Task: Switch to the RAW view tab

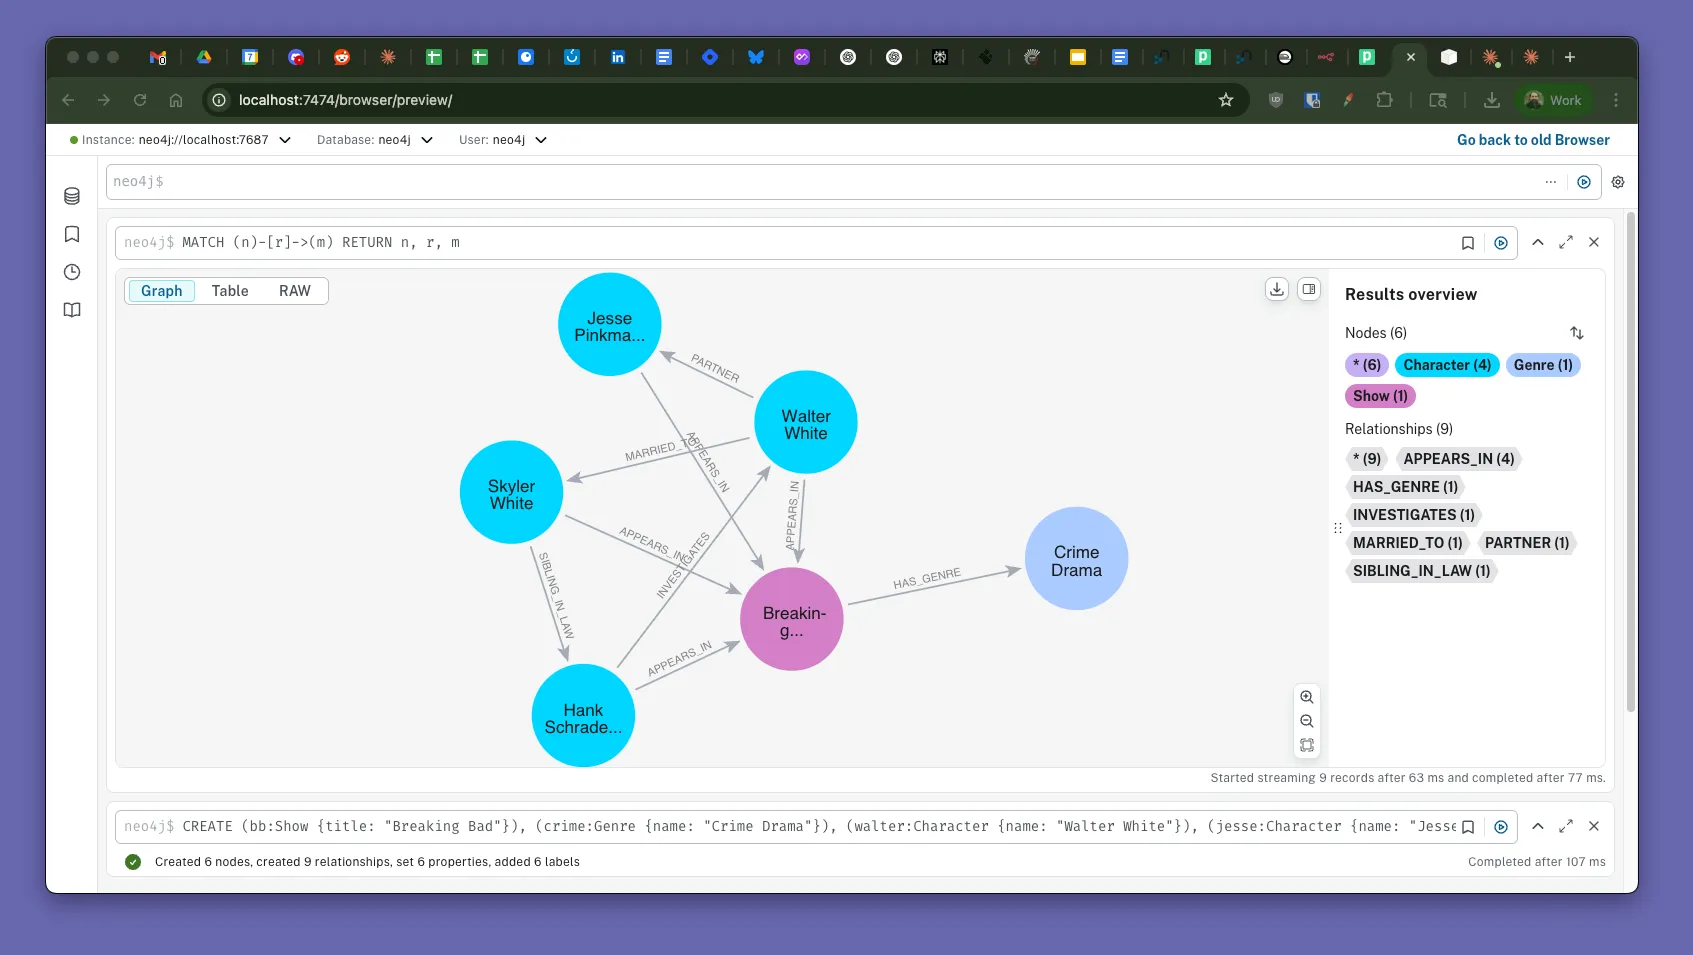Action: [295, 291]
